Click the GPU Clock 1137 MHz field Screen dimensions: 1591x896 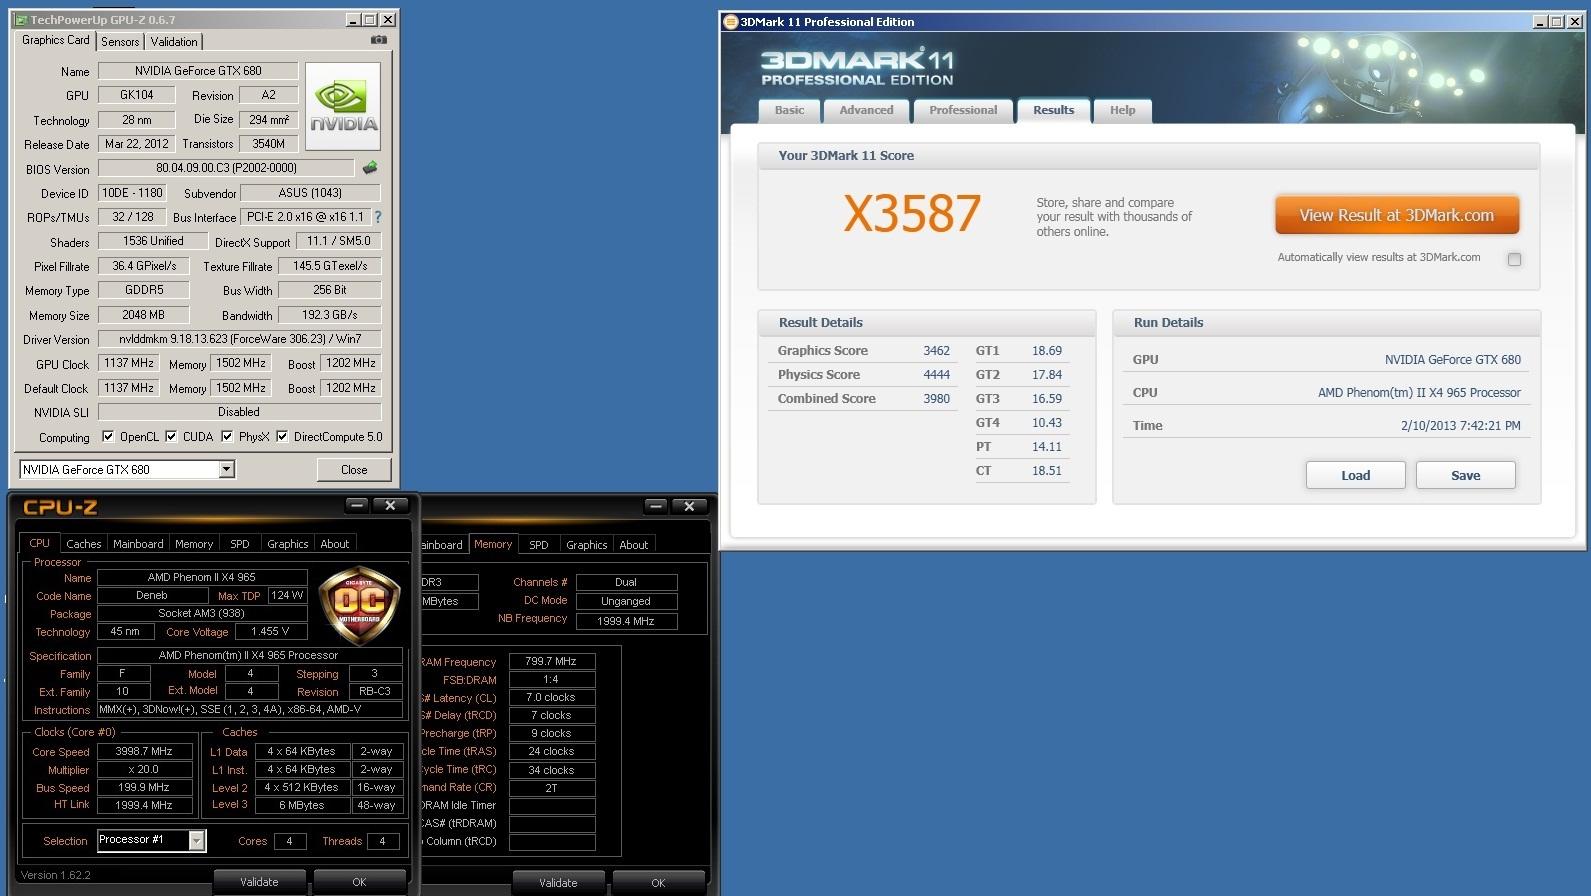point(129,363)
